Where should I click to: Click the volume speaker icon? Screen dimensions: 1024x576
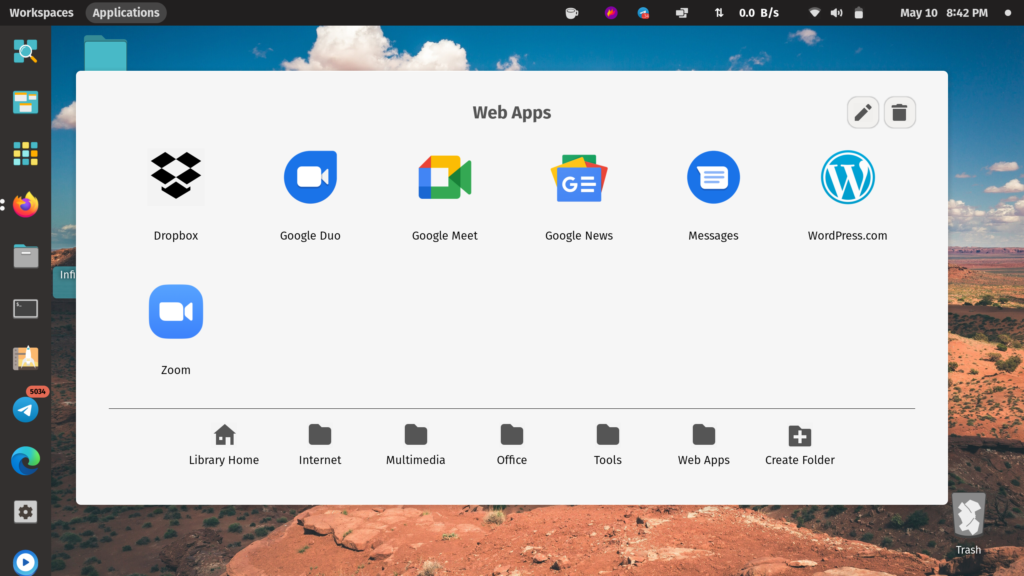837,12
